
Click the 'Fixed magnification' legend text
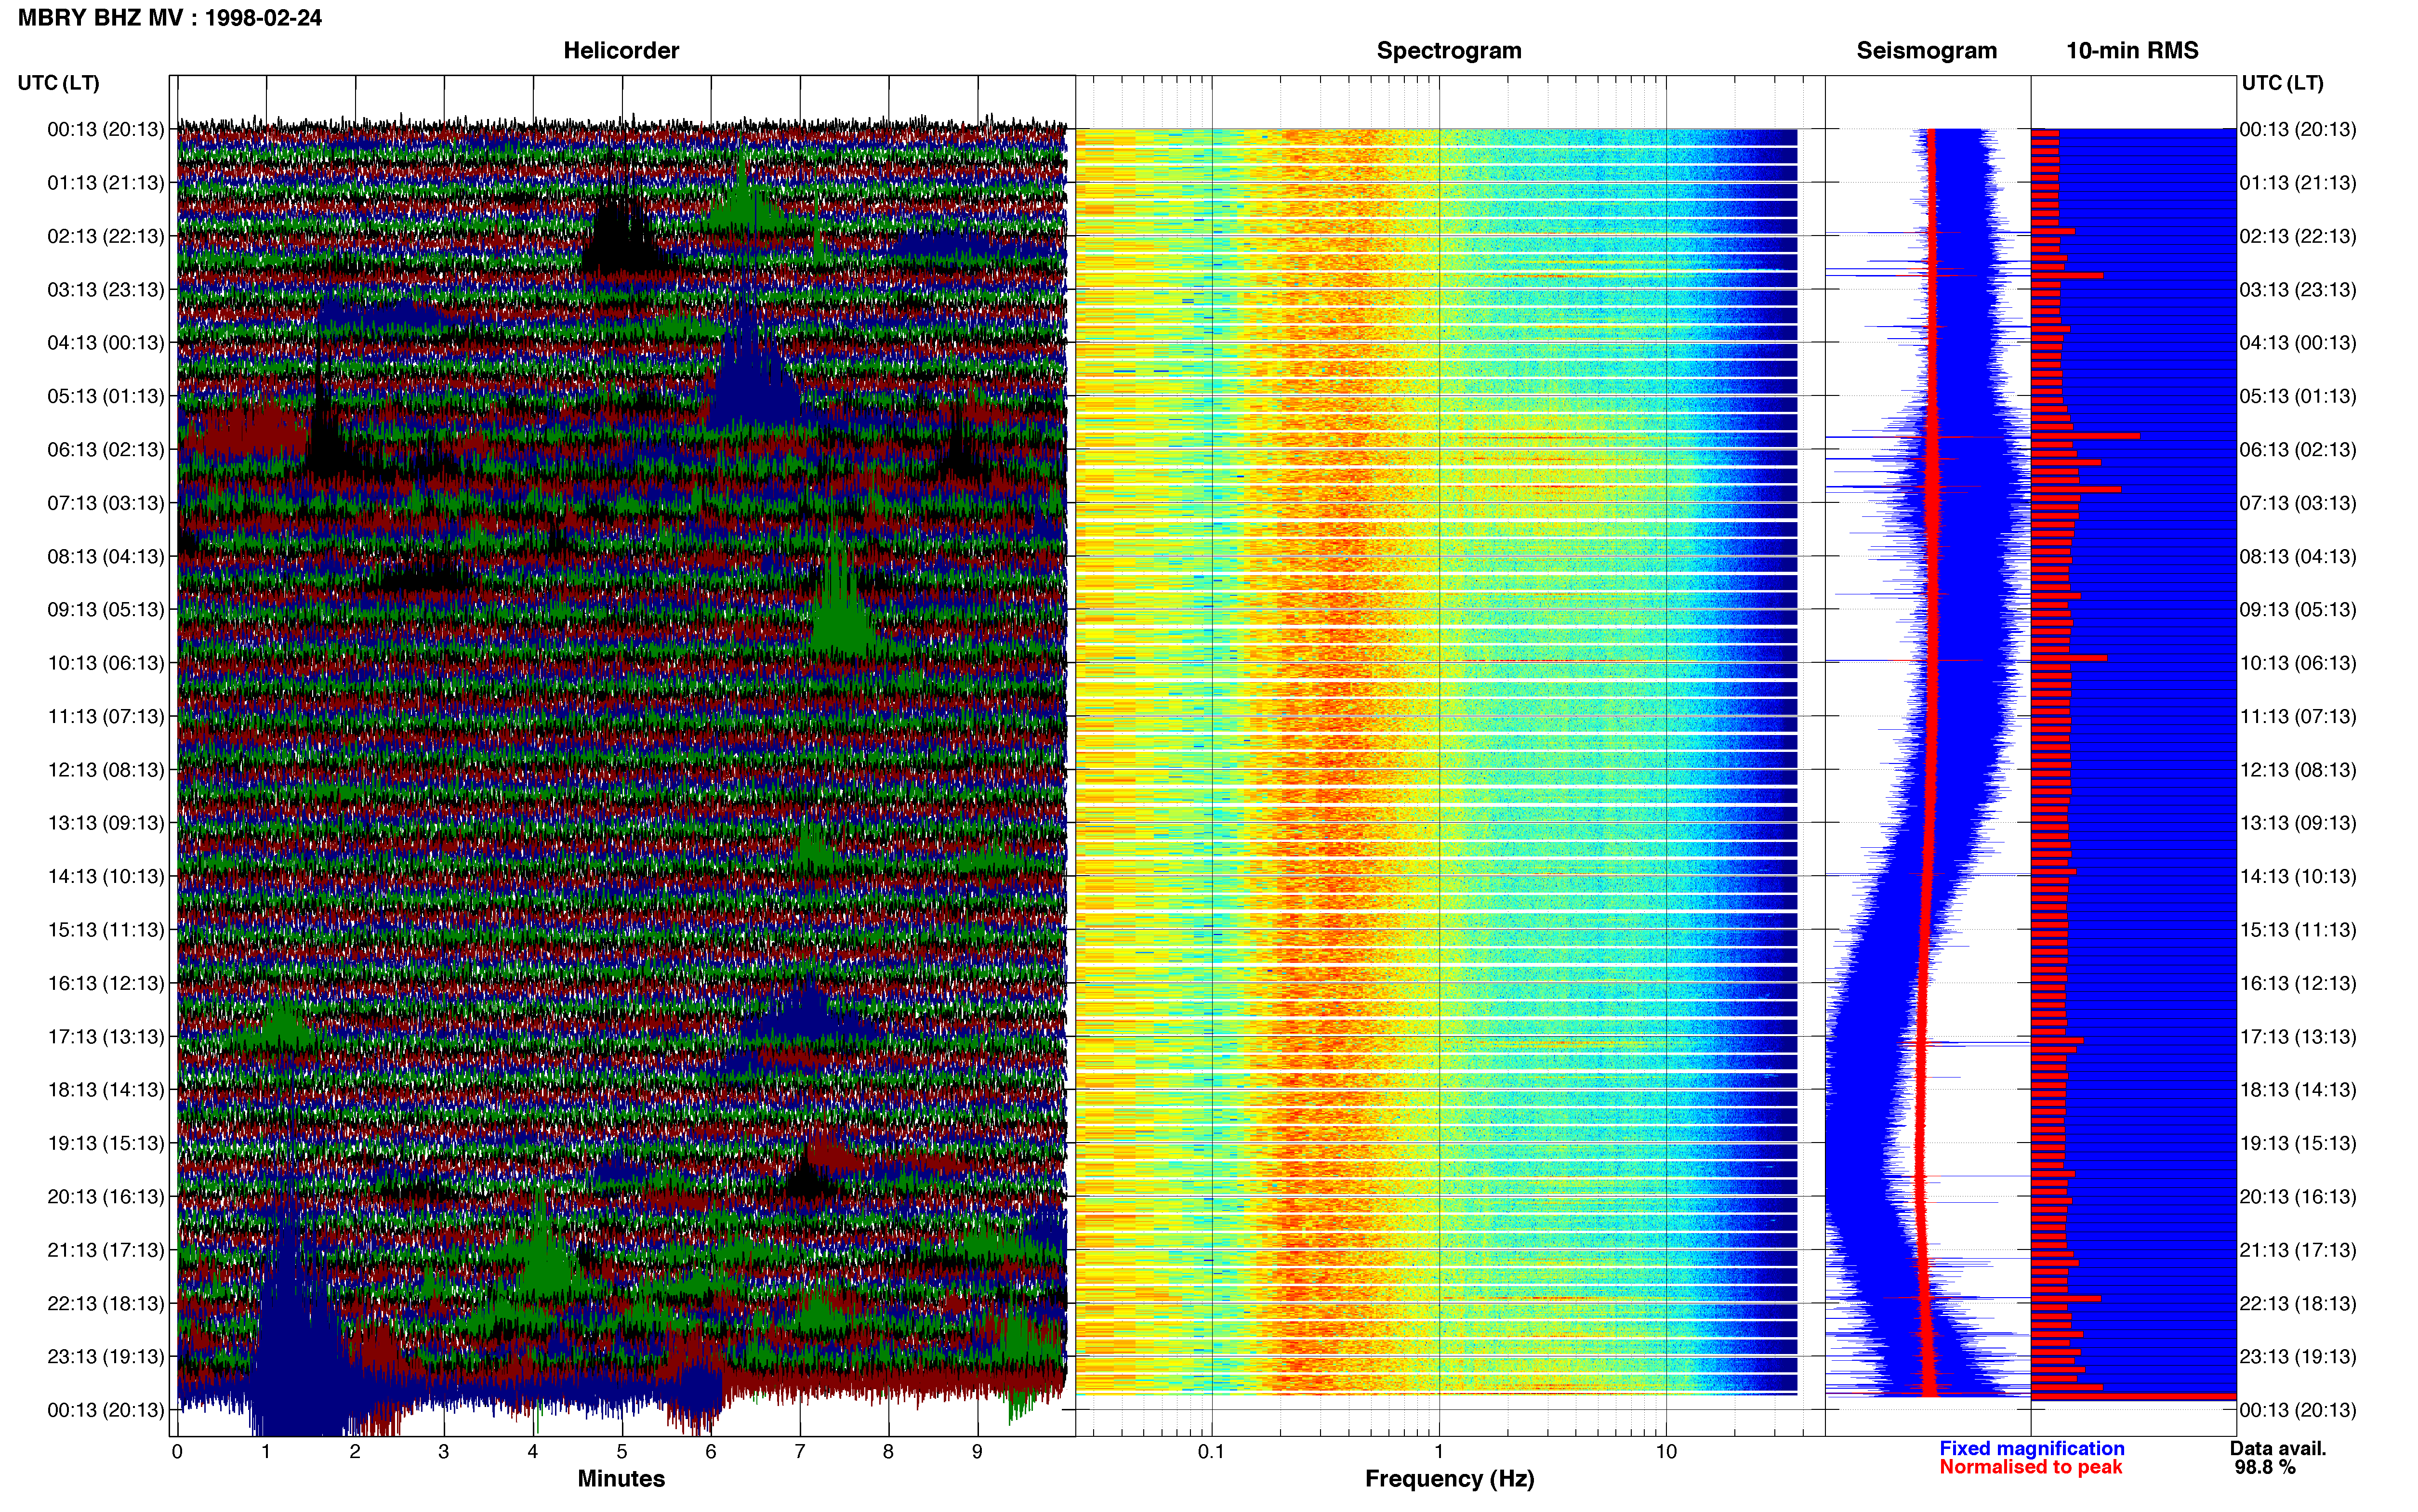coord(2031,1448)
